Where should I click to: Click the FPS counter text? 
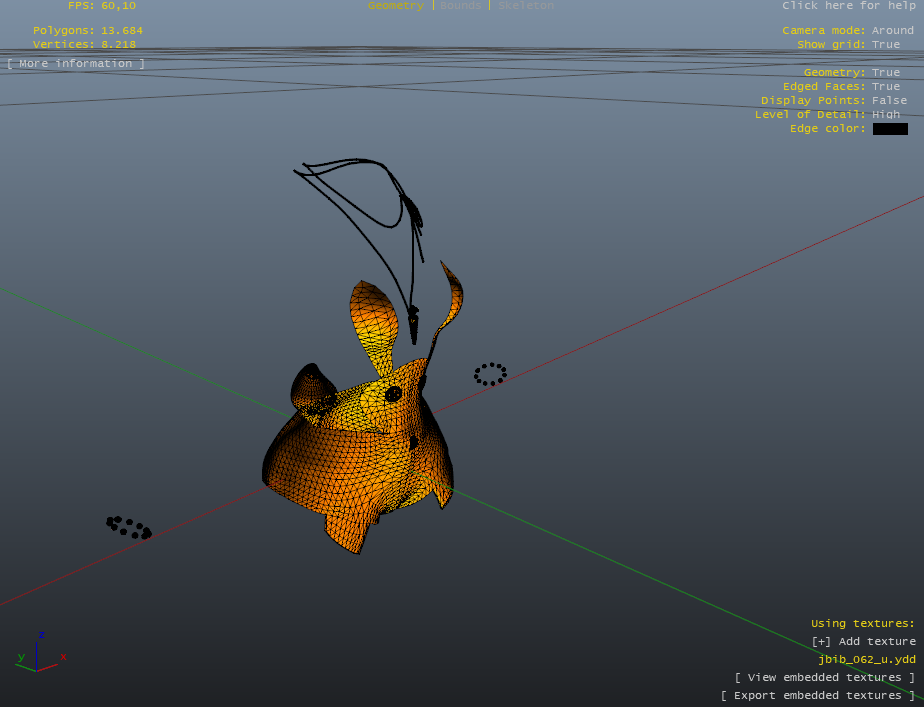pyautogui.click(x=102, y=6)
